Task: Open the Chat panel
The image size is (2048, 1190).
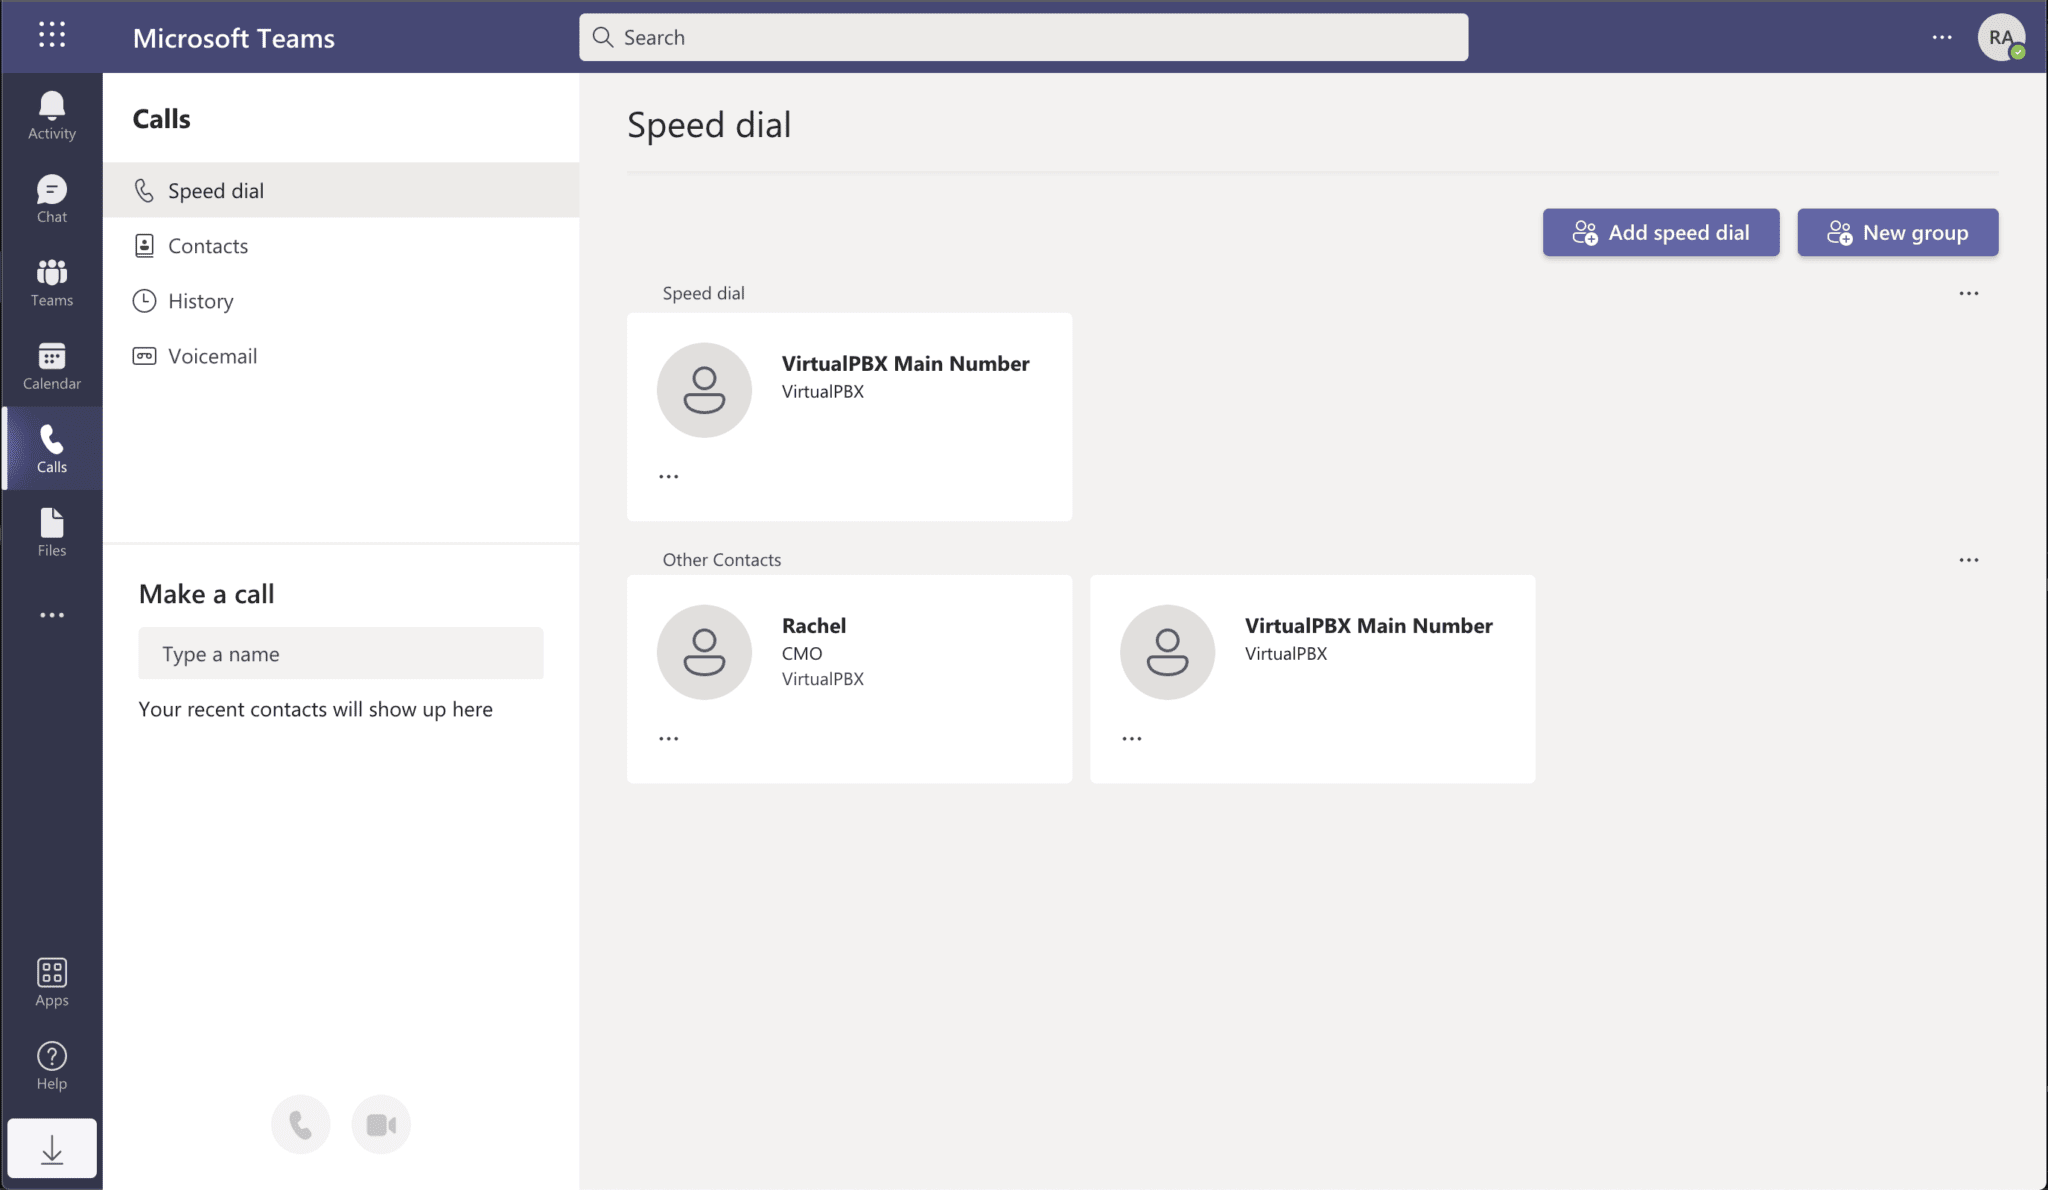Action: click(x=51, y=197)
